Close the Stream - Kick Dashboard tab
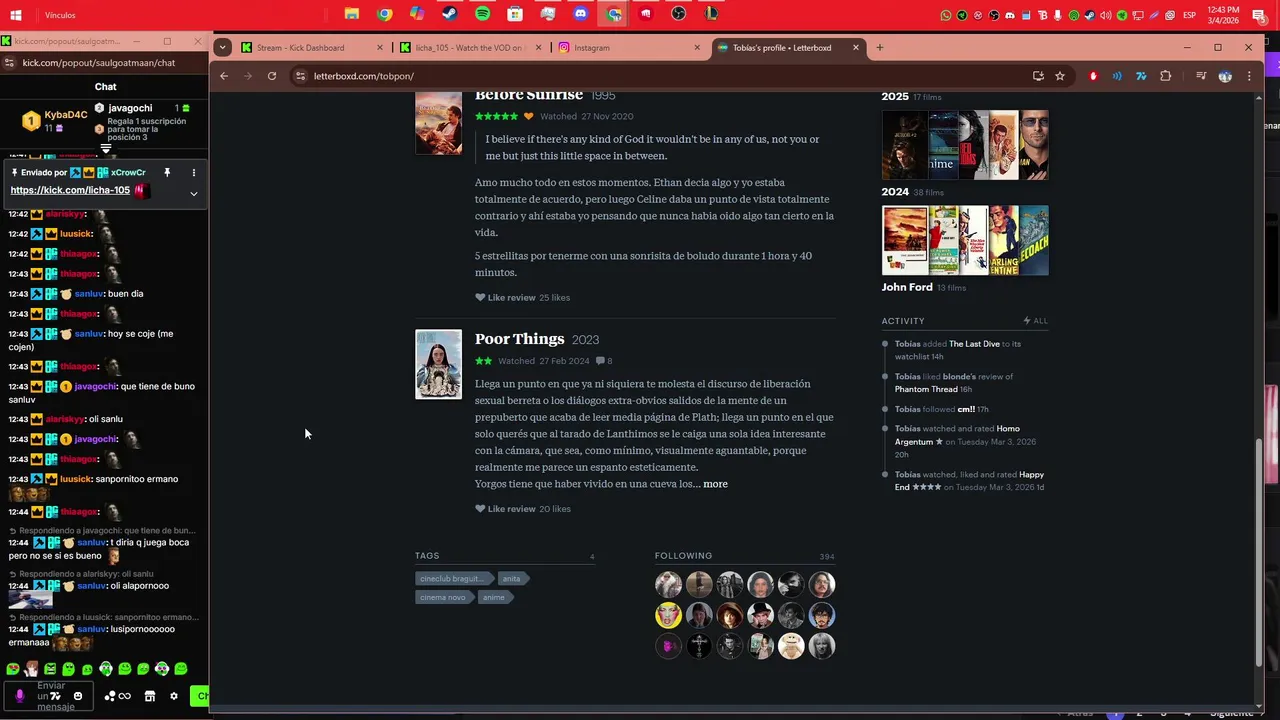 [x=380, y=47]
